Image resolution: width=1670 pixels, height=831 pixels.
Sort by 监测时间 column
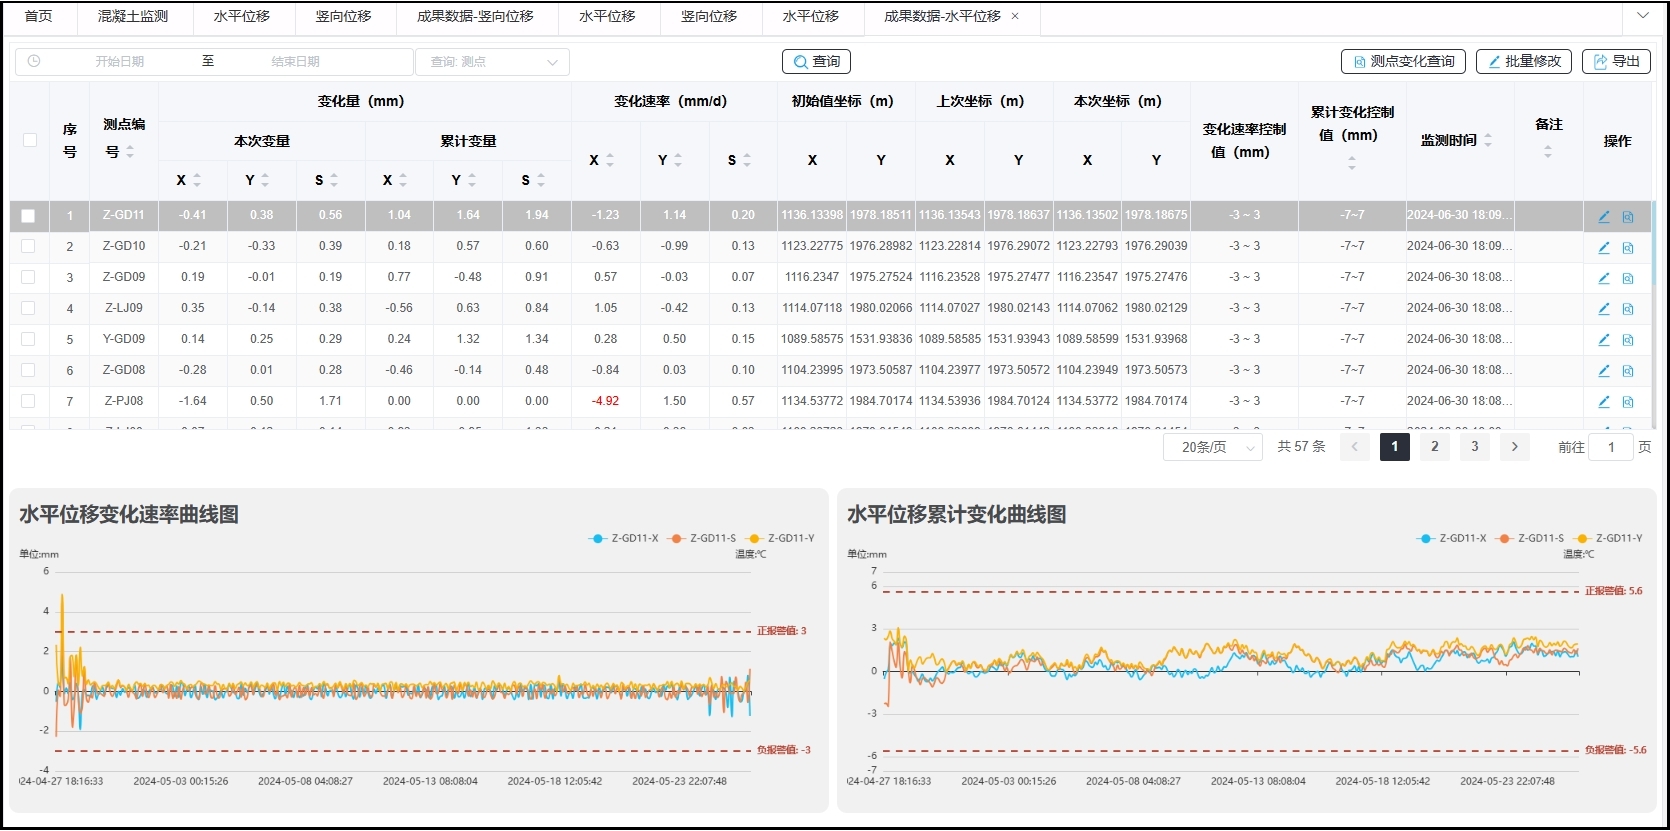coord(1488,140)
